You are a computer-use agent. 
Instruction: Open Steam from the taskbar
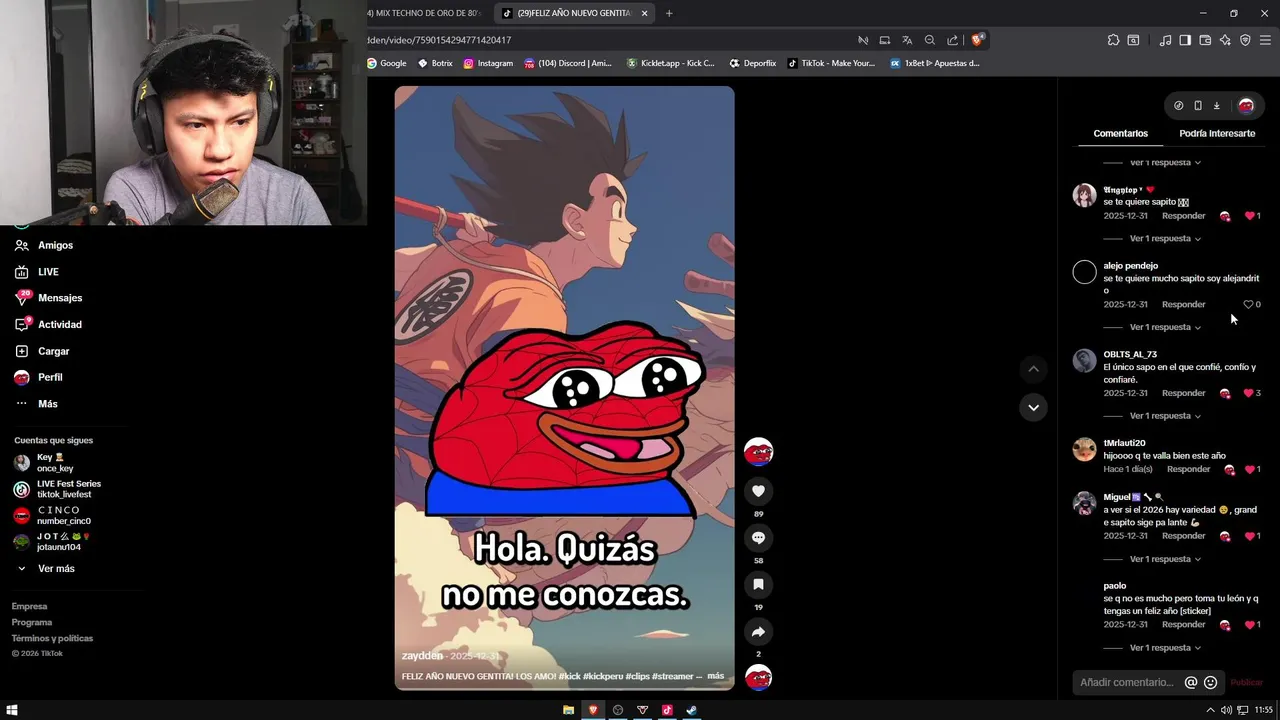coord(692,710)
